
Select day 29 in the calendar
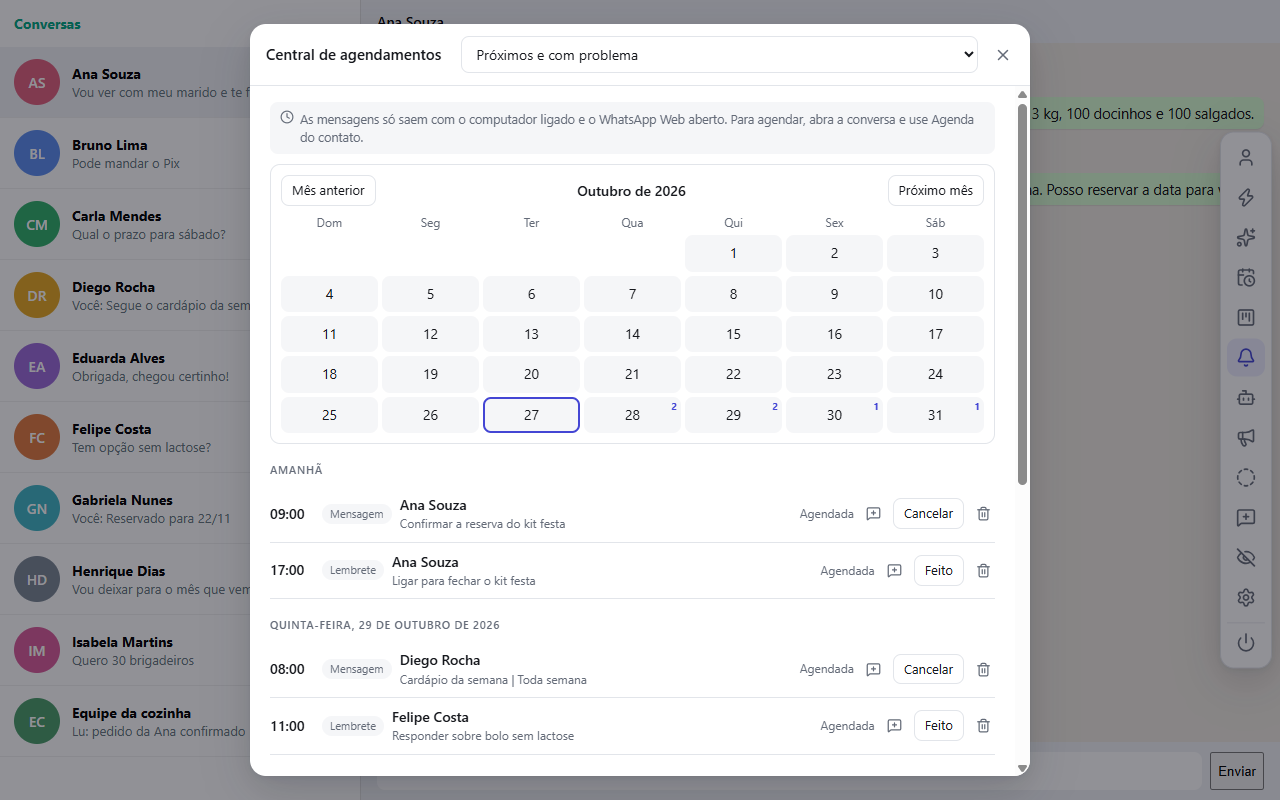point(733,415)
